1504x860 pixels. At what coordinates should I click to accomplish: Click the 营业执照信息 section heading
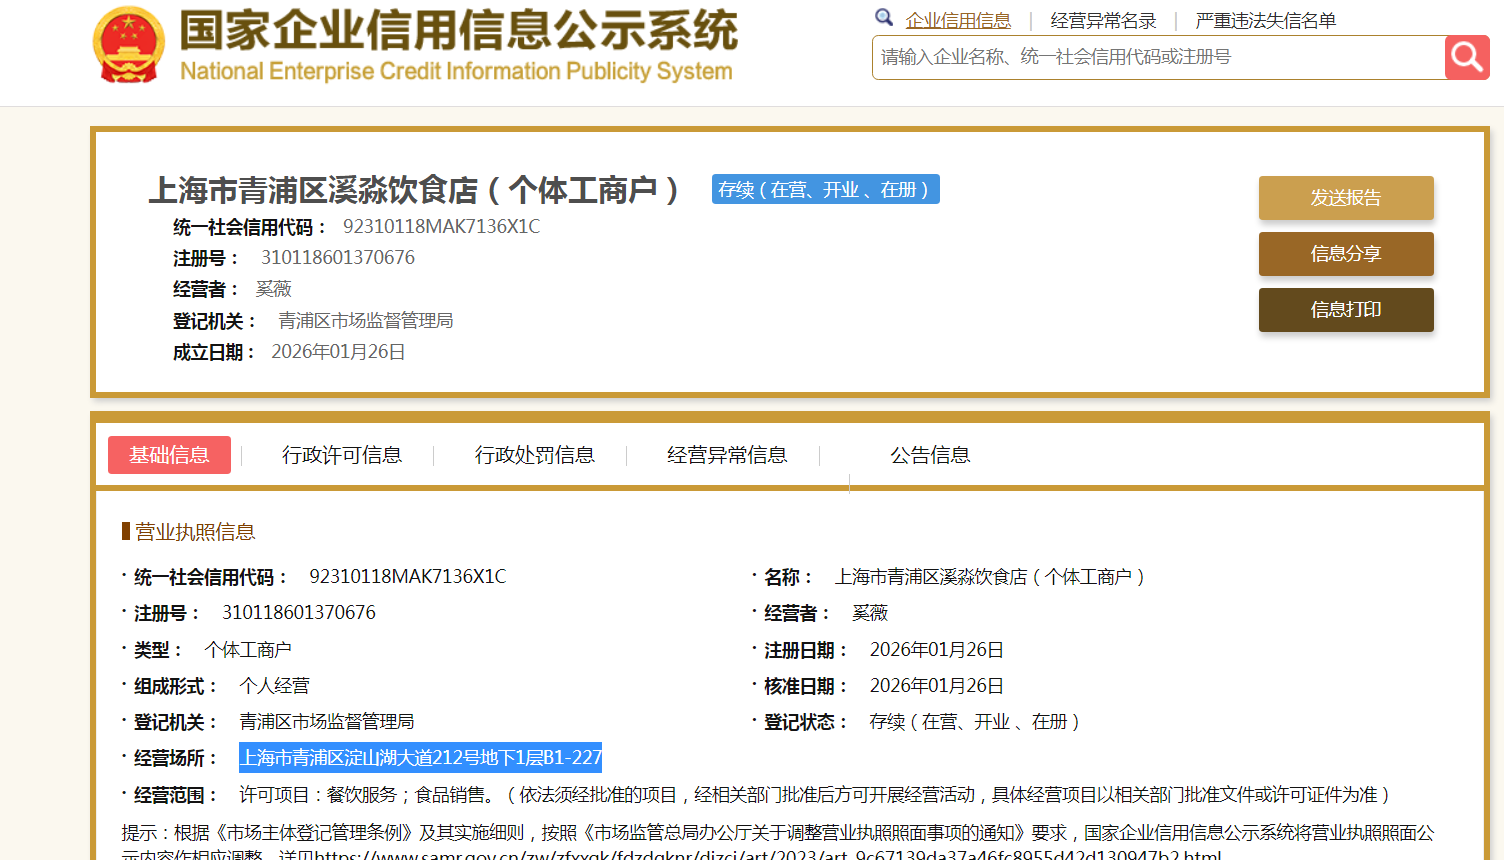coord(195,532)
